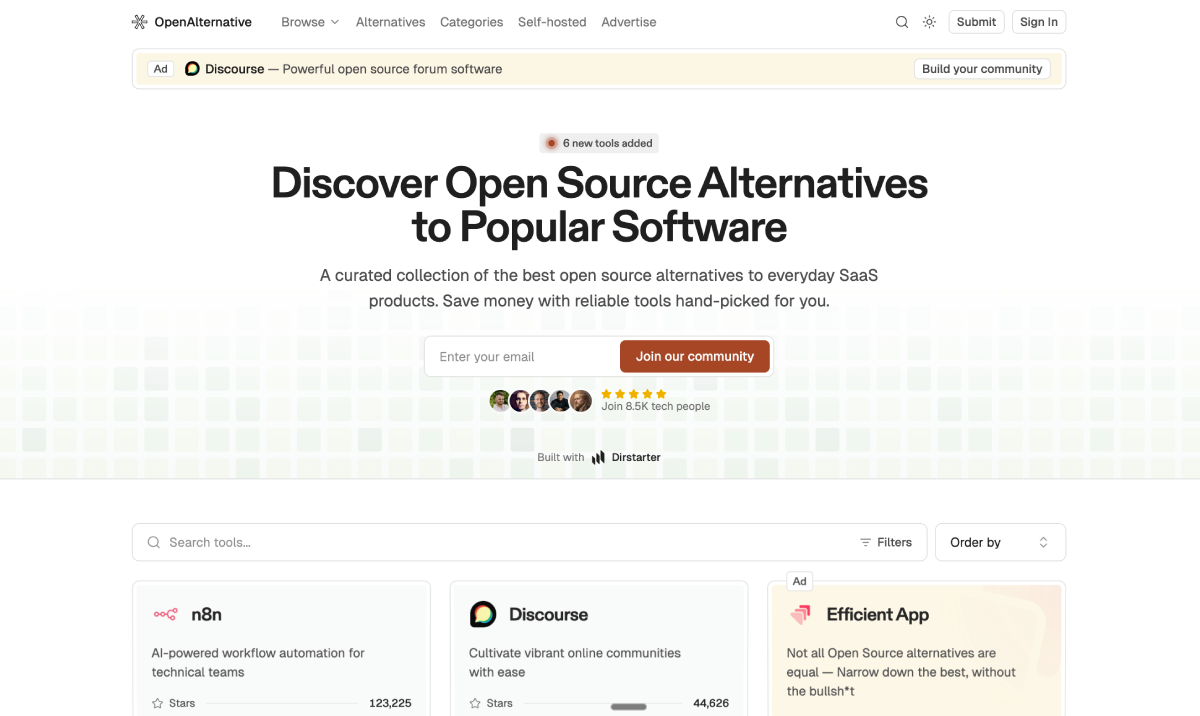Click the Stars icon on Discourse card

click(x=475, y=703)
